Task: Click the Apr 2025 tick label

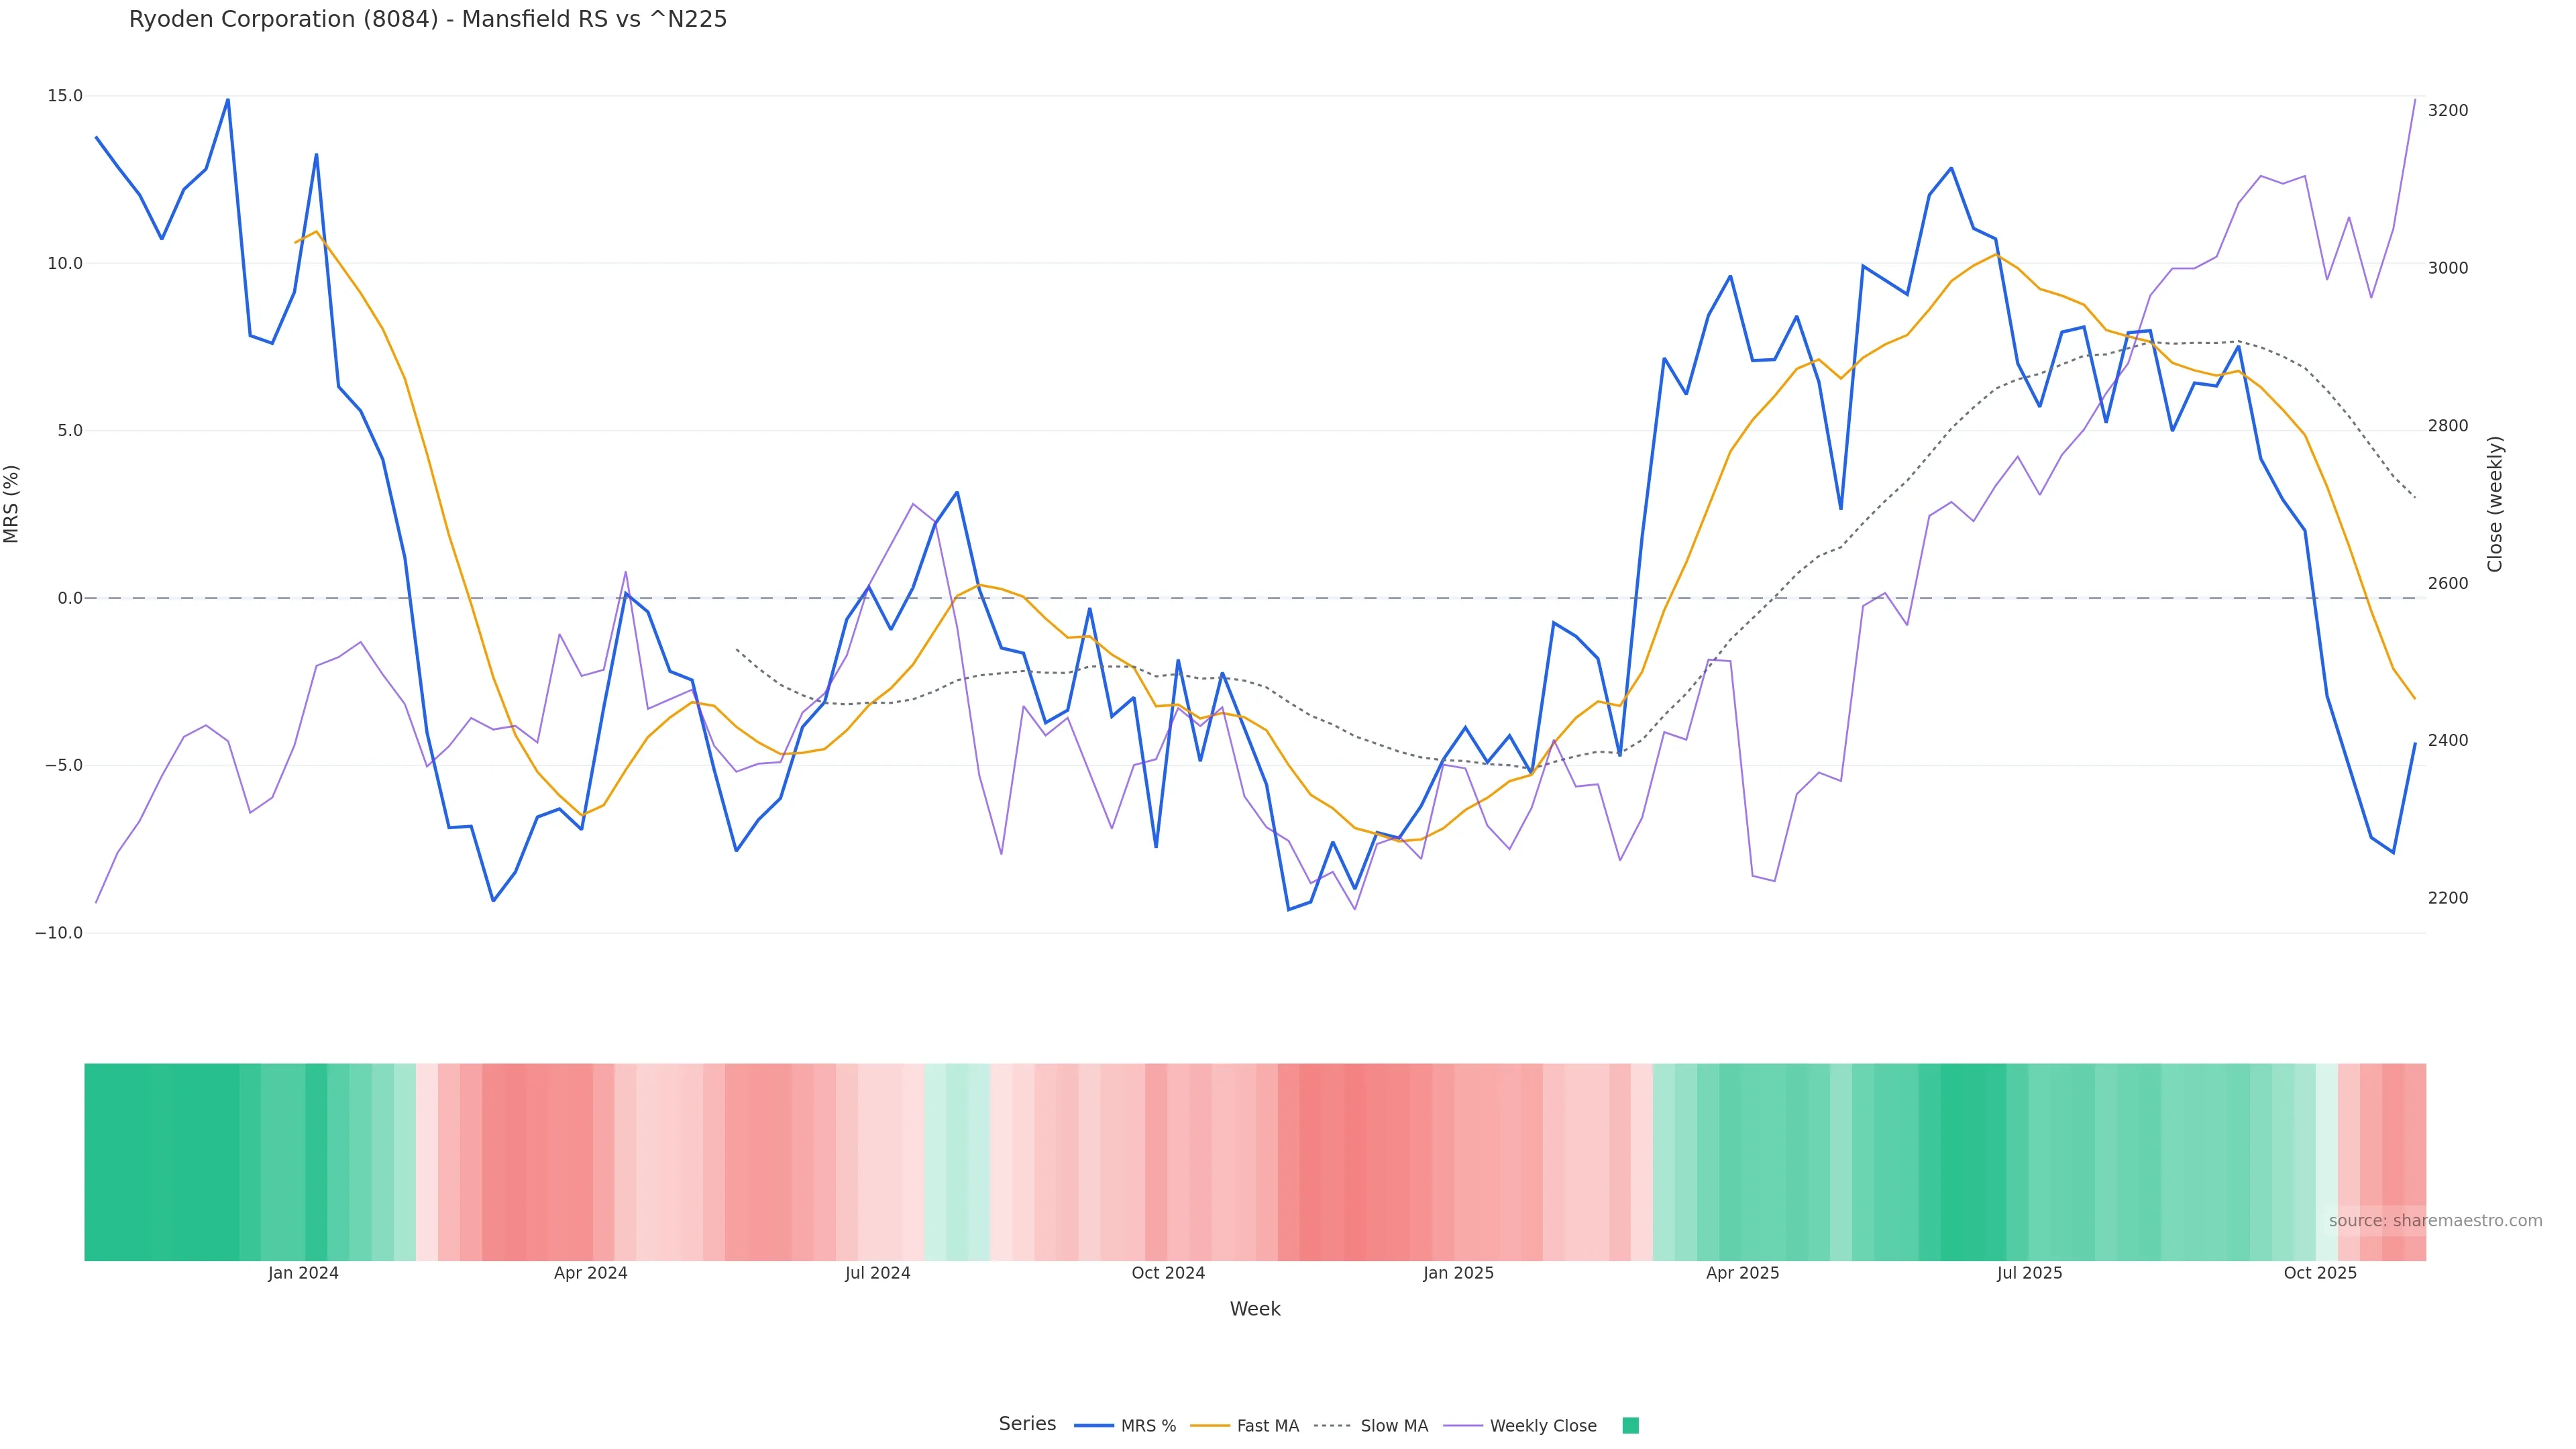Action: (x=1742, y=1273)
